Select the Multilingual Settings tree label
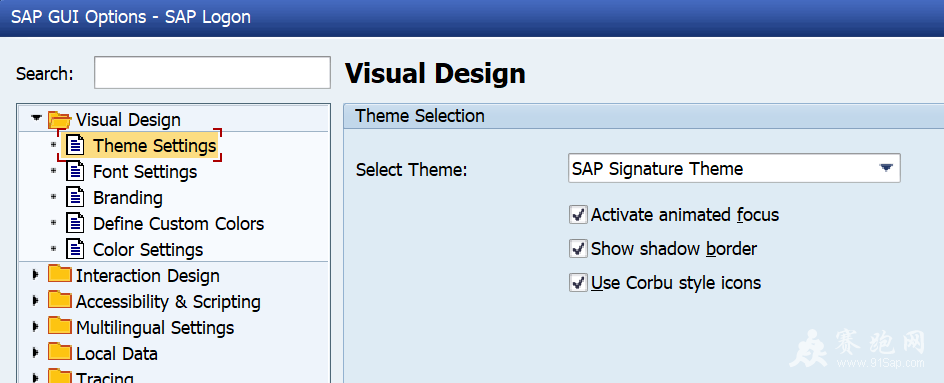Screen dimensions: 944x383 point(155,328)
